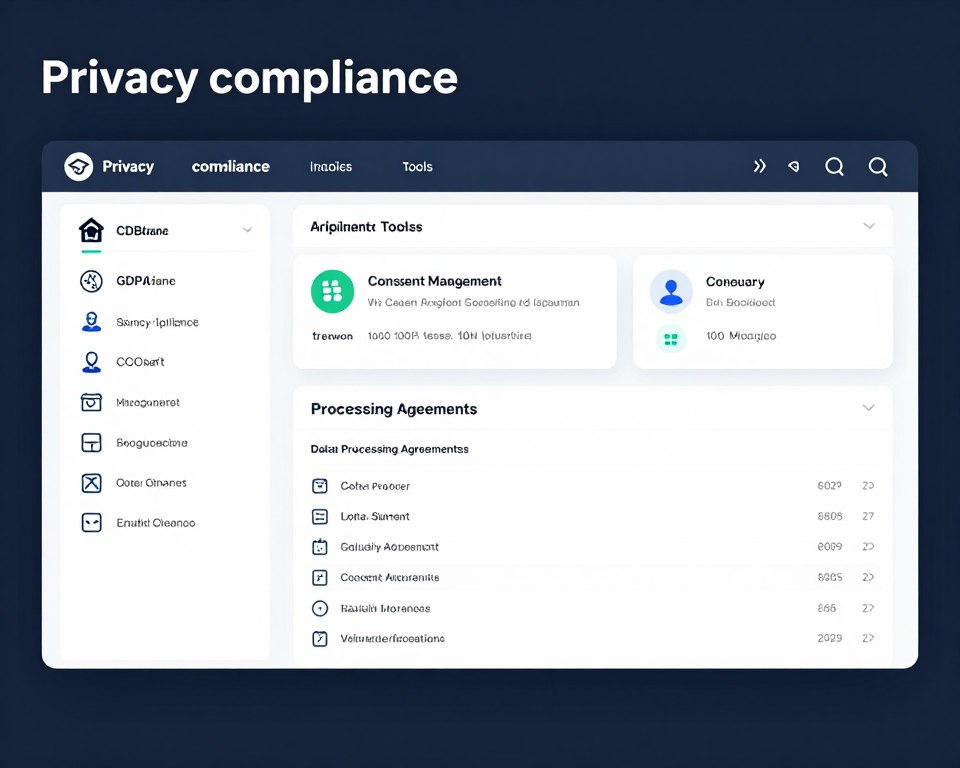Image resolution: width=960 pixels, height=768 pixels.
Task: Open the Ooter Otnanes sidebar item label
Action: 151,483
